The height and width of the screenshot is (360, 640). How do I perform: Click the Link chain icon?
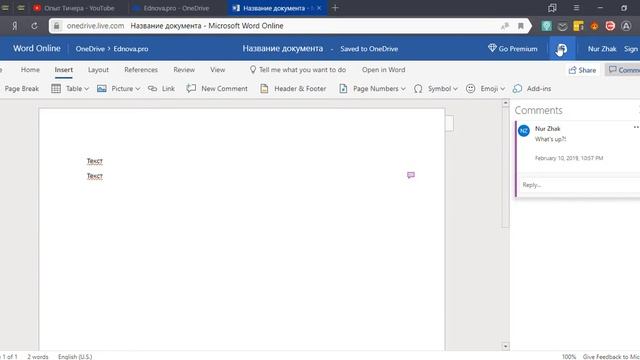(152, 89)
